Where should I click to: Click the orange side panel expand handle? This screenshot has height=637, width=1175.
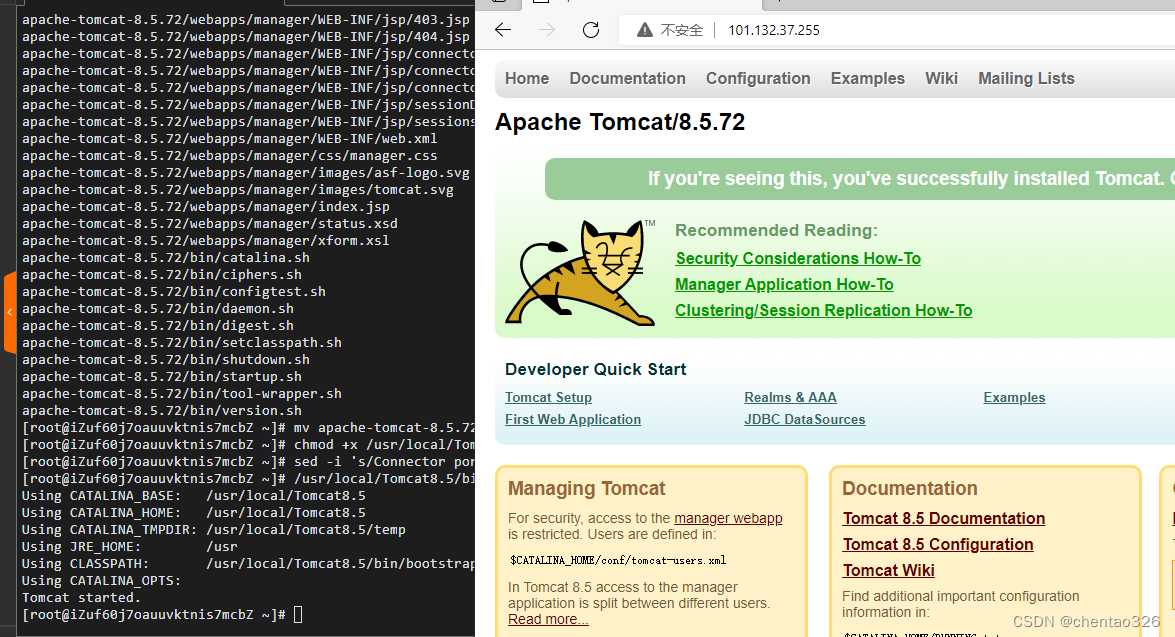click(10, 313)
